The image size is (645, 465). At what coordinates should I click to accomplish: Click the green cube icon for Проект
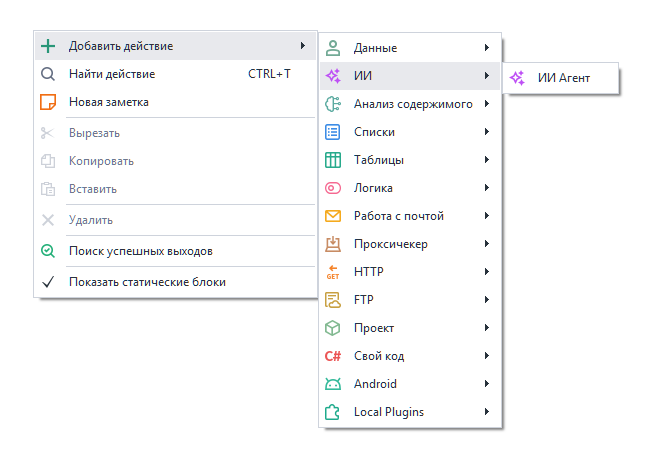point(332,328)
